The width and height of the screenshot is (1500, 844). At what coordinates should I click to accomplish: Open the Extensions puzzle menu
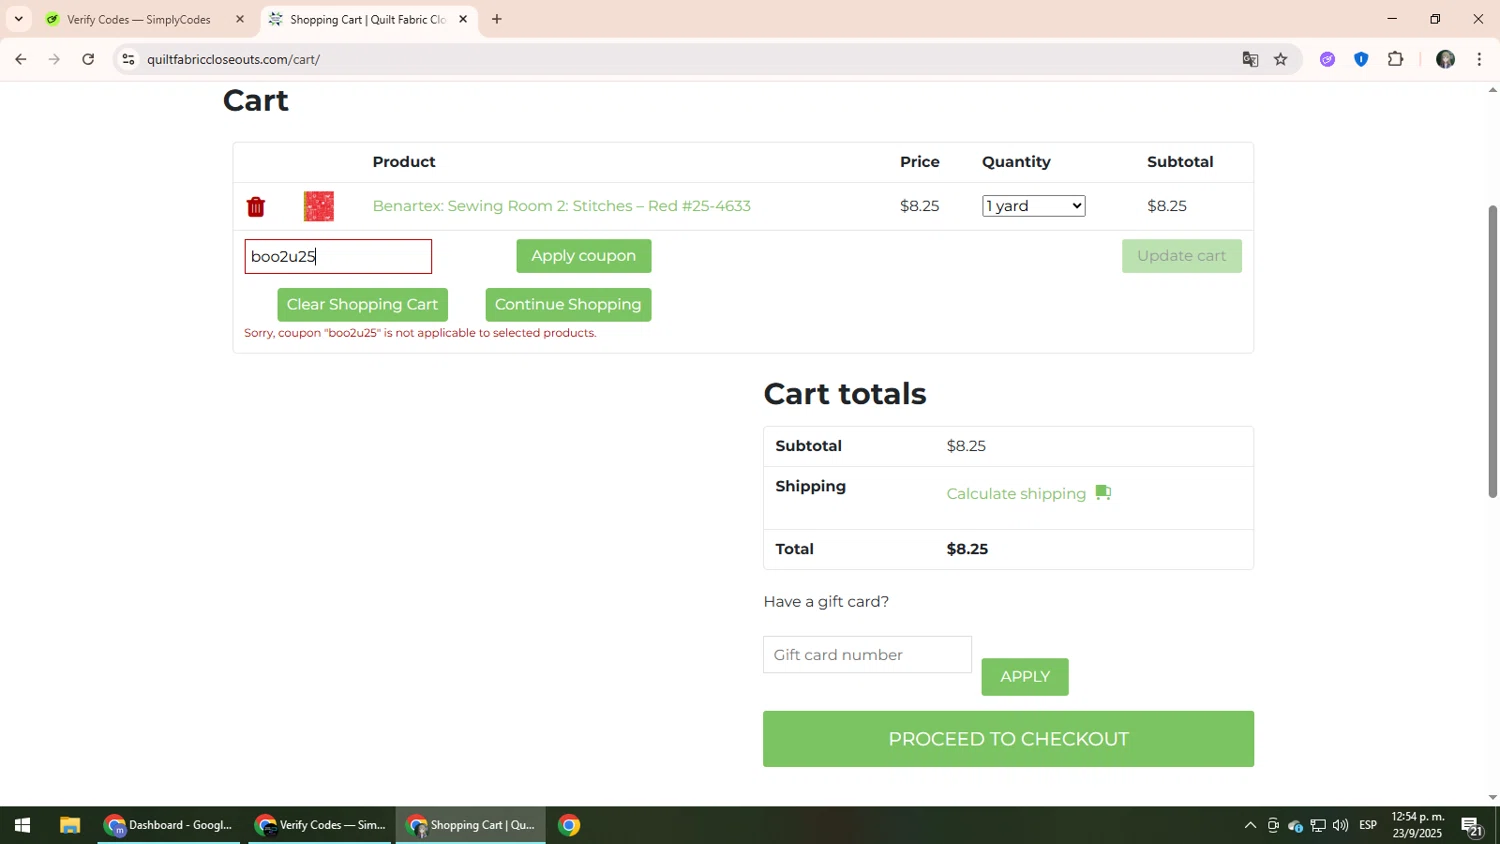pyautogui.click(x=1396, y=60)
